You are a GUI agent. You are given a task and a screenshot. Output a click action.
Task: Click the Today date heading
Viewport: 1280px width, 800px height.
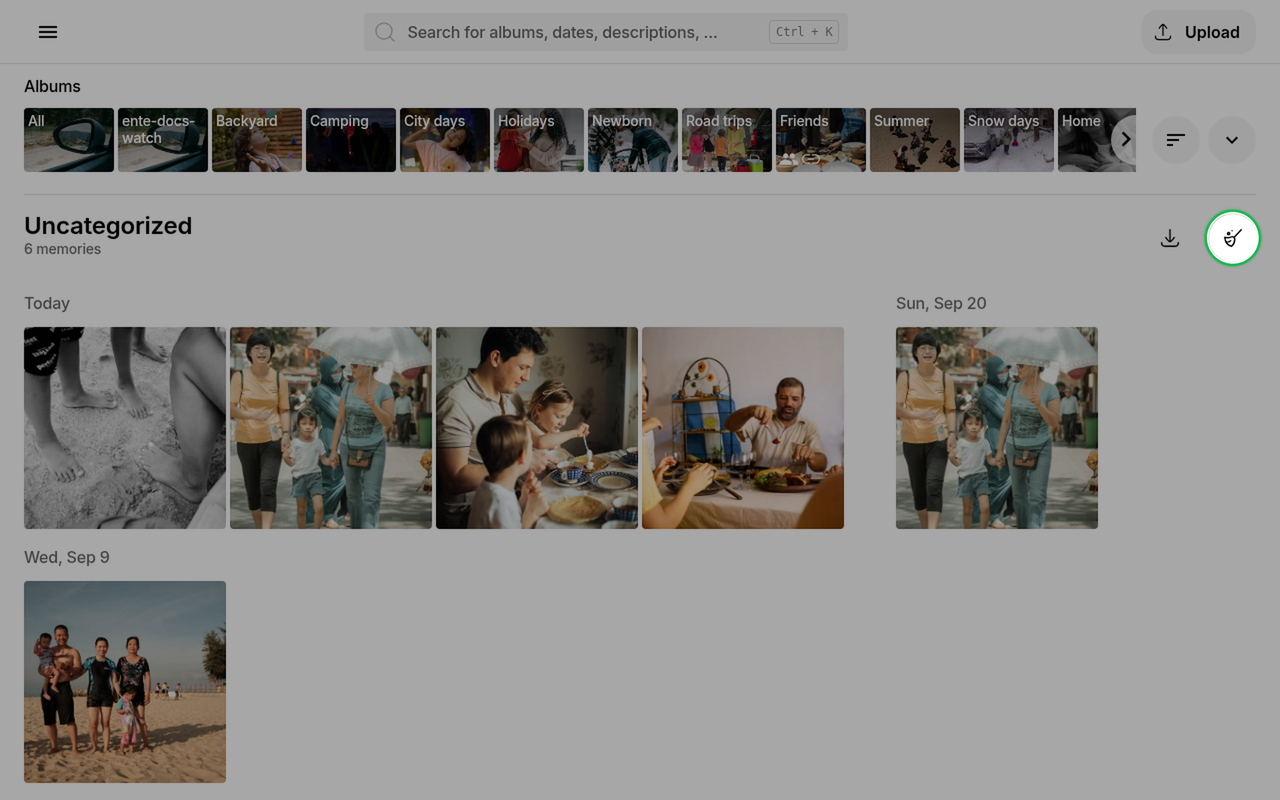(47, 303)
